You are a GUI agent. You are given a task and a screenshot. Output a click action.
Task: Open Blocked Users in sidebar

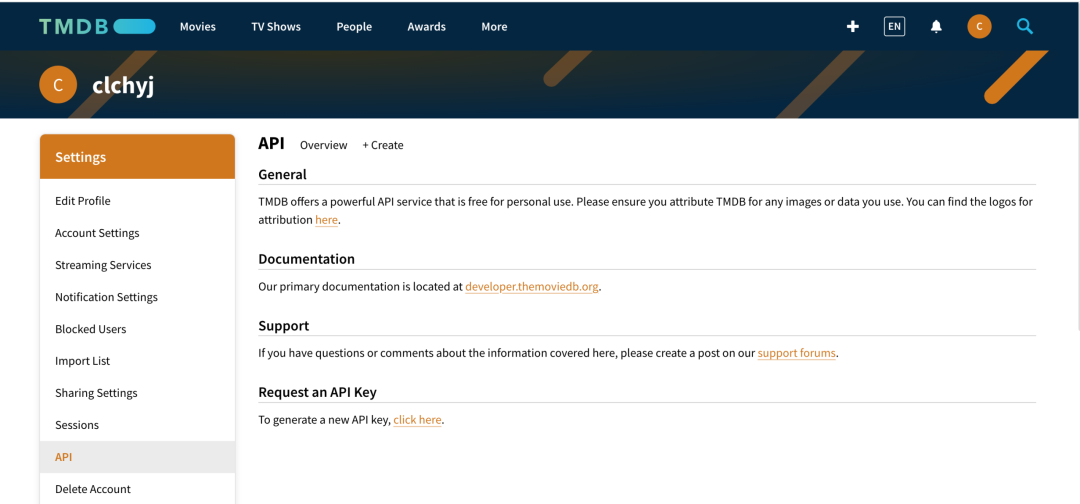coord(137,329)
